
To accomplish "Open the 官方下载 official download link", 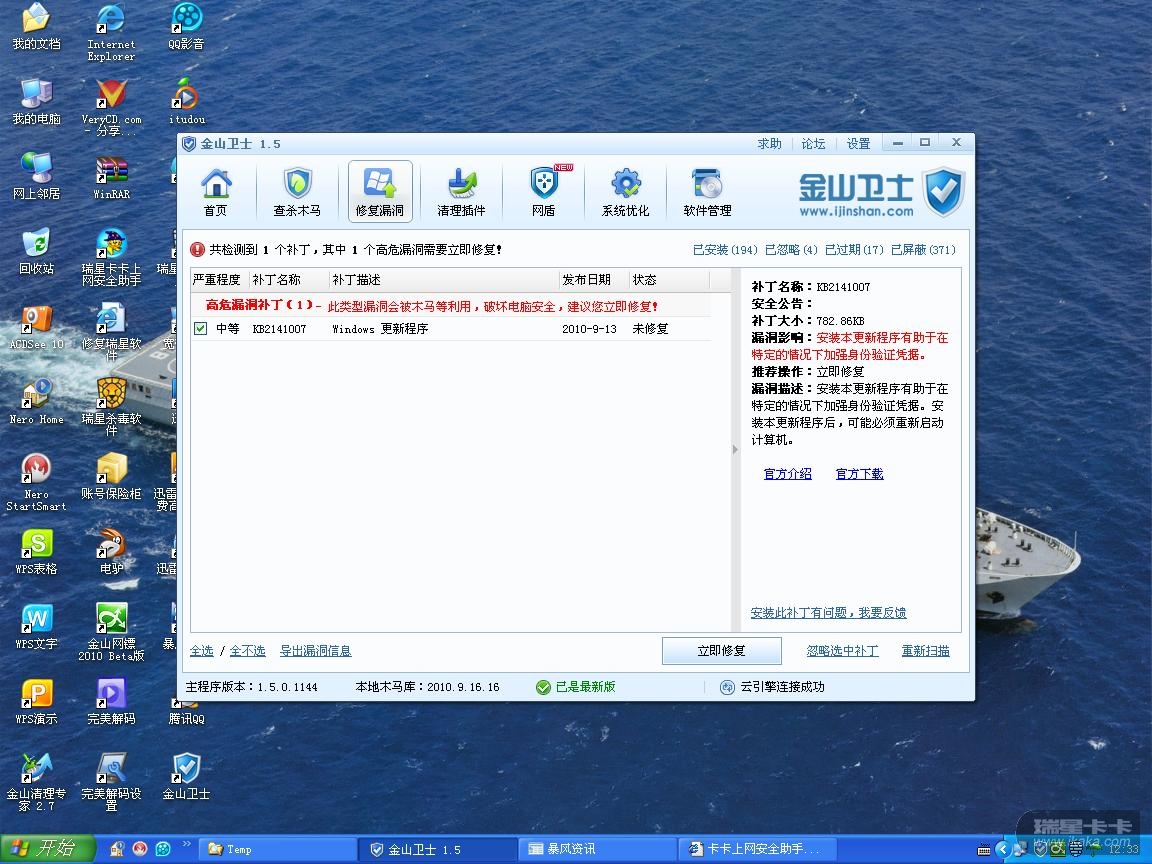I will coord(860,474).
